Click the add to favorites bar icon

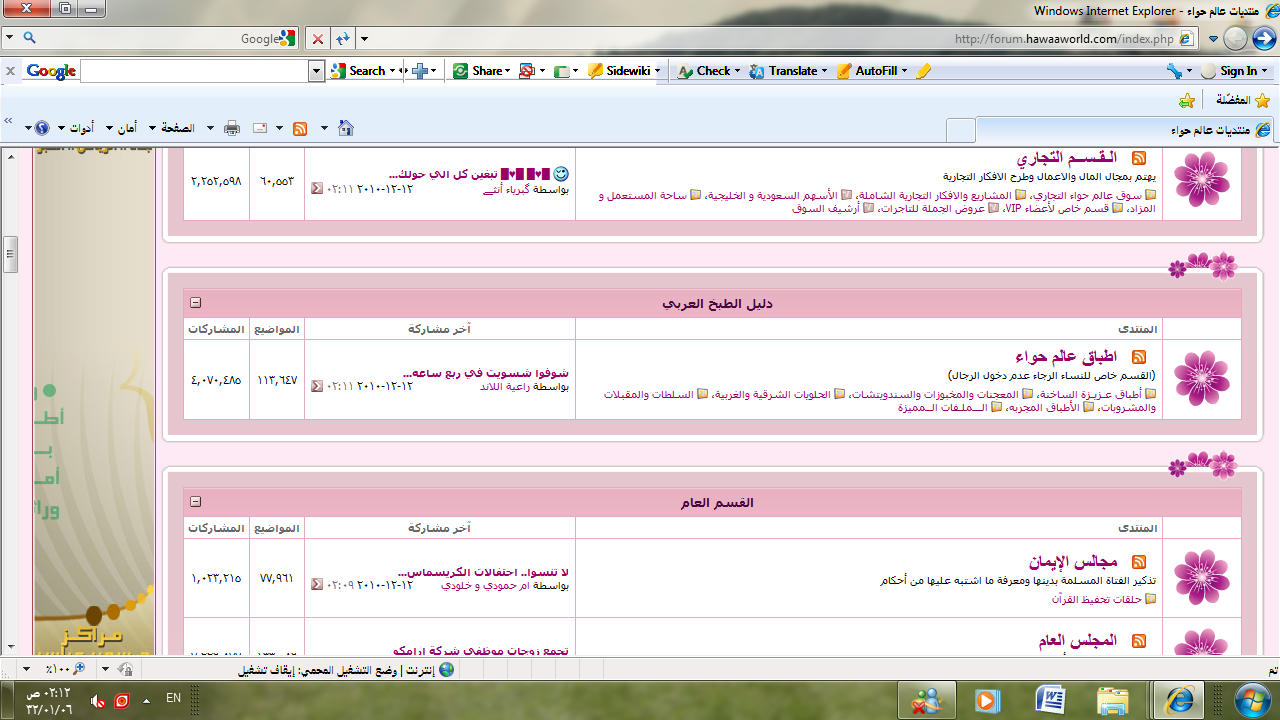[1186, 100]
